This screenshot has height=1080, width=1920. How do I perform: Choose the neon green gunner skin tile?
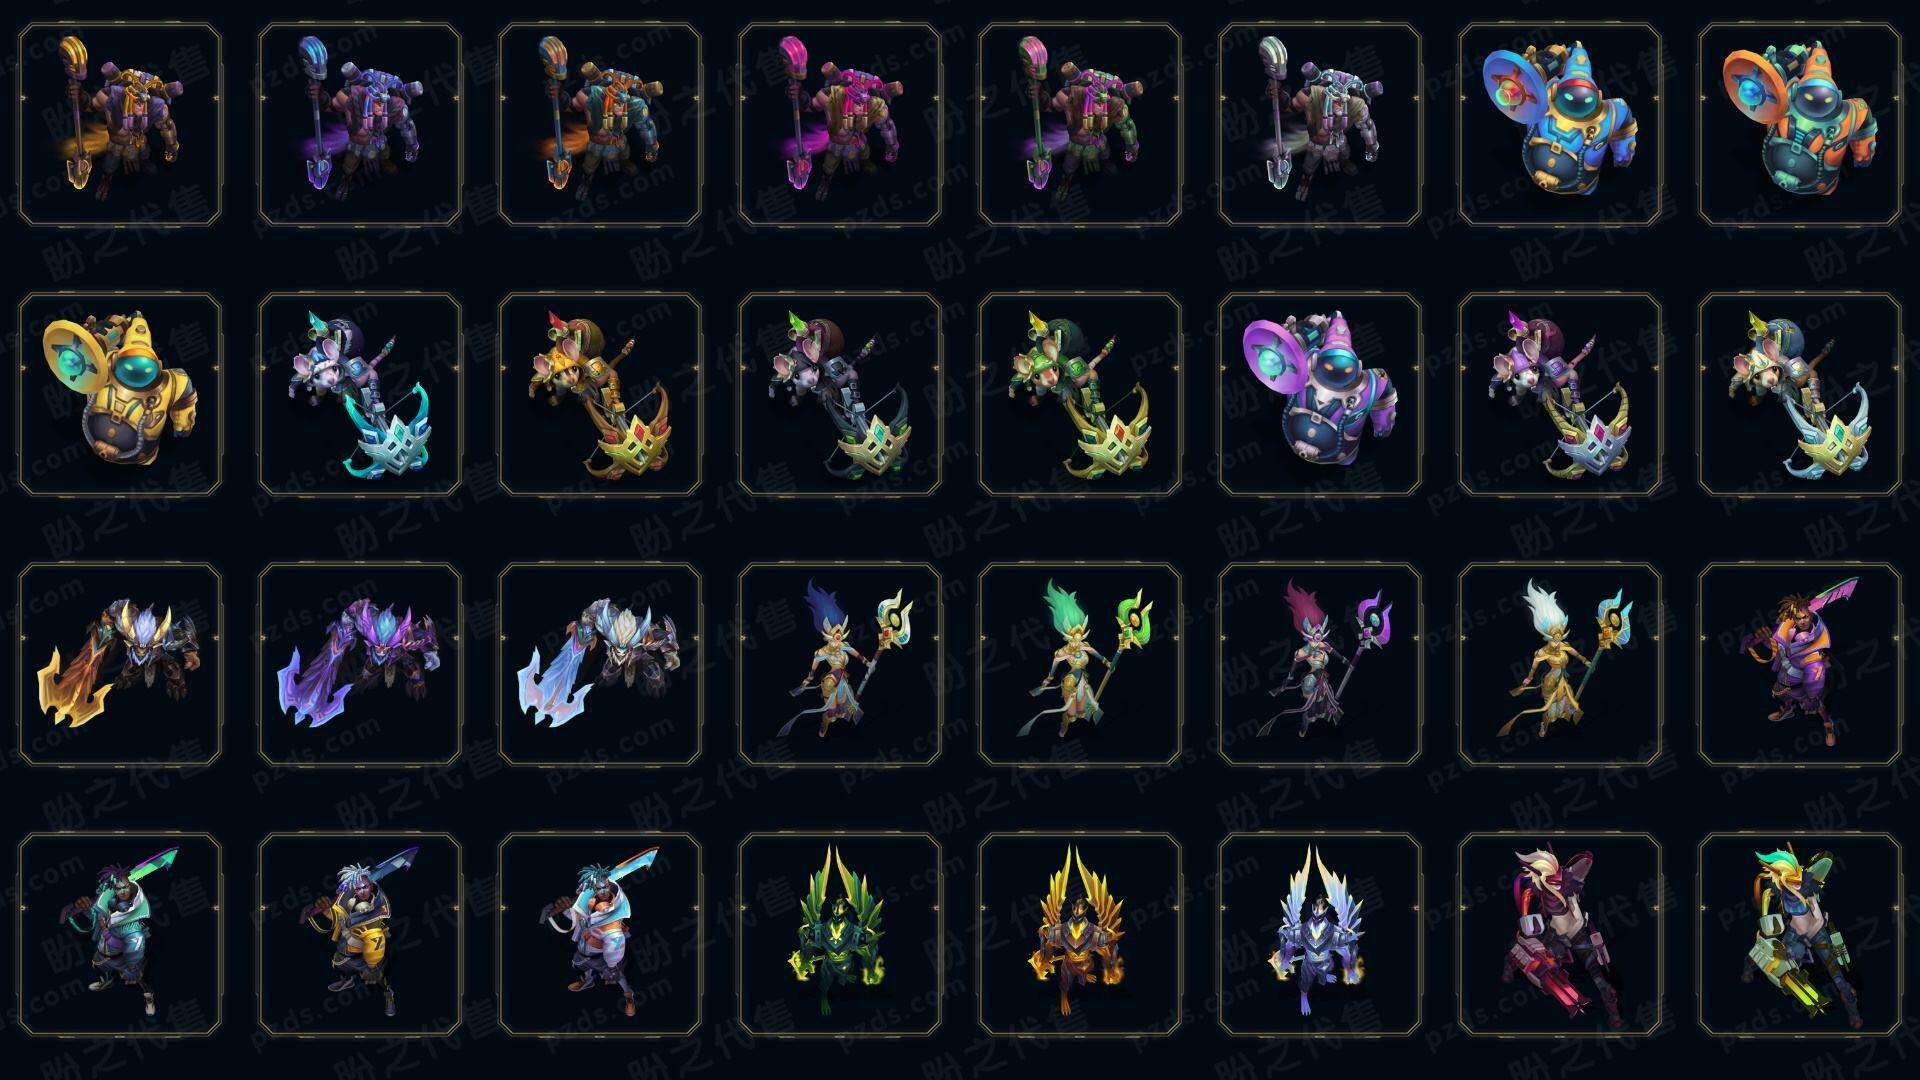pos(1800,934)
